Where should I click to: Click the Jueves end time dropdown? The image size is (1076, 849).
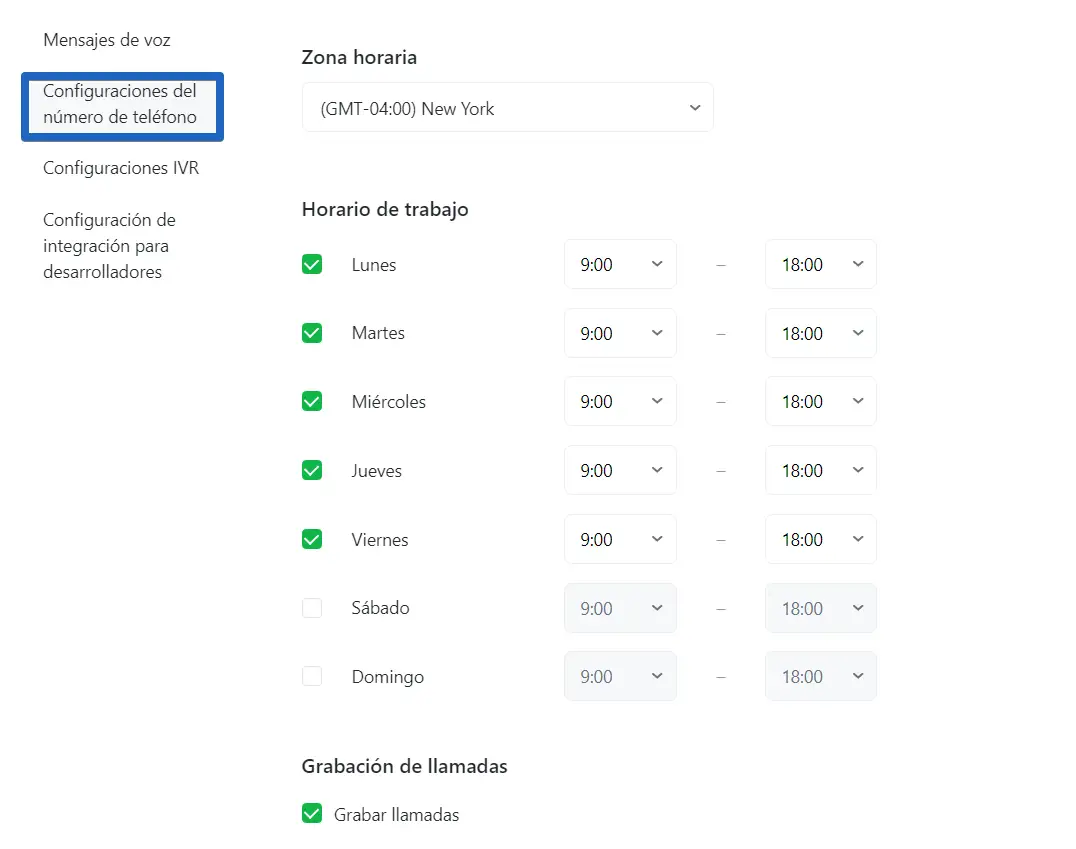[820, 471]
